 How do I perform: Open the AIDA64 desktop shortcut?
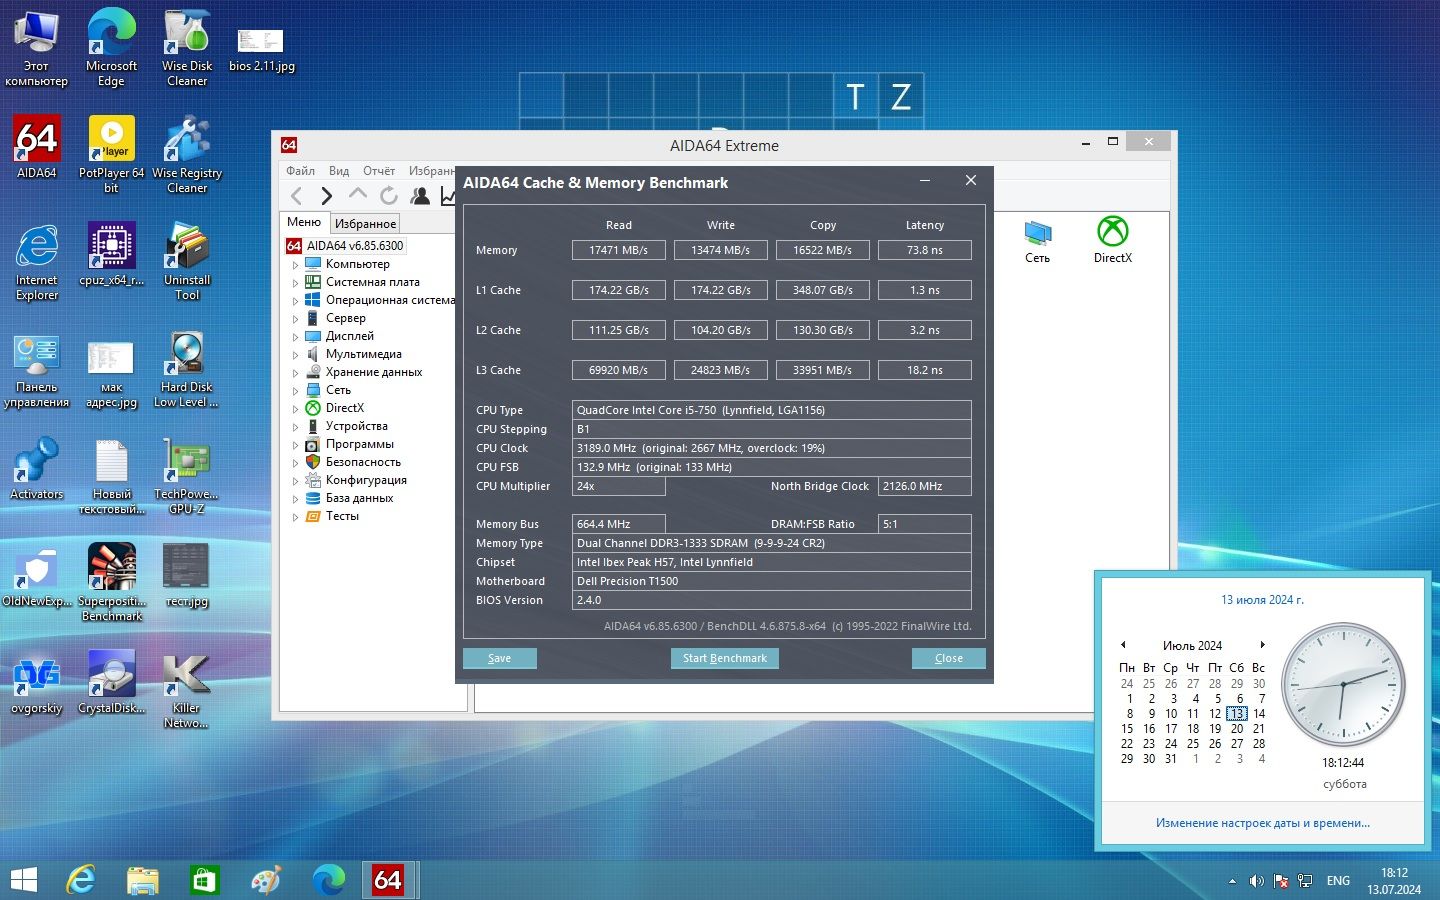(x=37, y=147)
